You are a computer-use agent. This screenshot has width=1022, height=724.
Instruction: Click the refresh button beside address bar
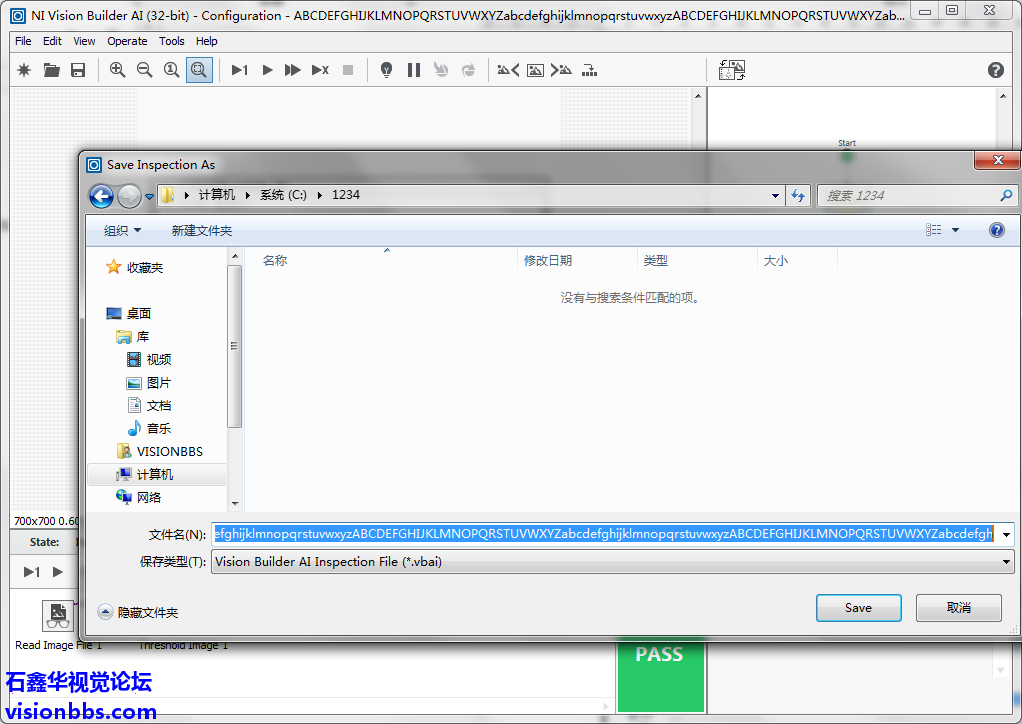798,195
